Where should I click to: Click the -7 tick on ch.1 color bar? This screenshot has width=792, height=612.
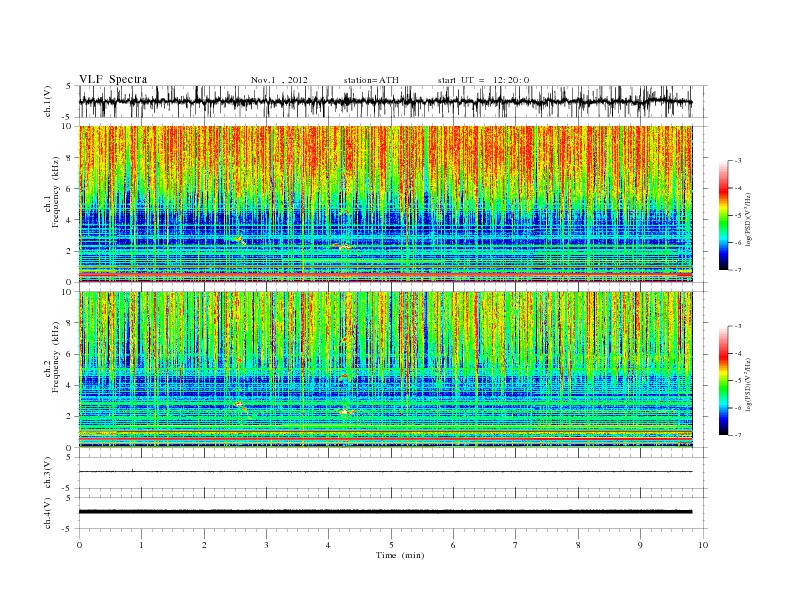(x=738, y=270)
